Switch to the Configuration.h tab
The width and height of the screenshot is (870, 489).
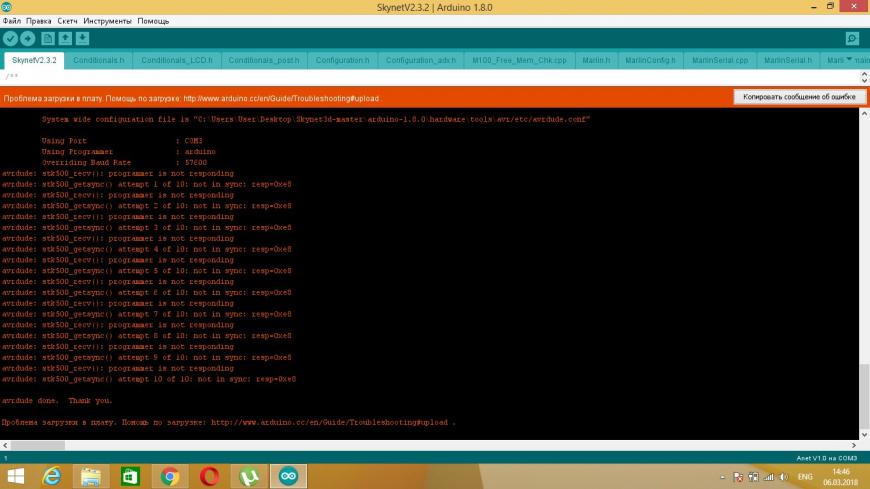342,60
